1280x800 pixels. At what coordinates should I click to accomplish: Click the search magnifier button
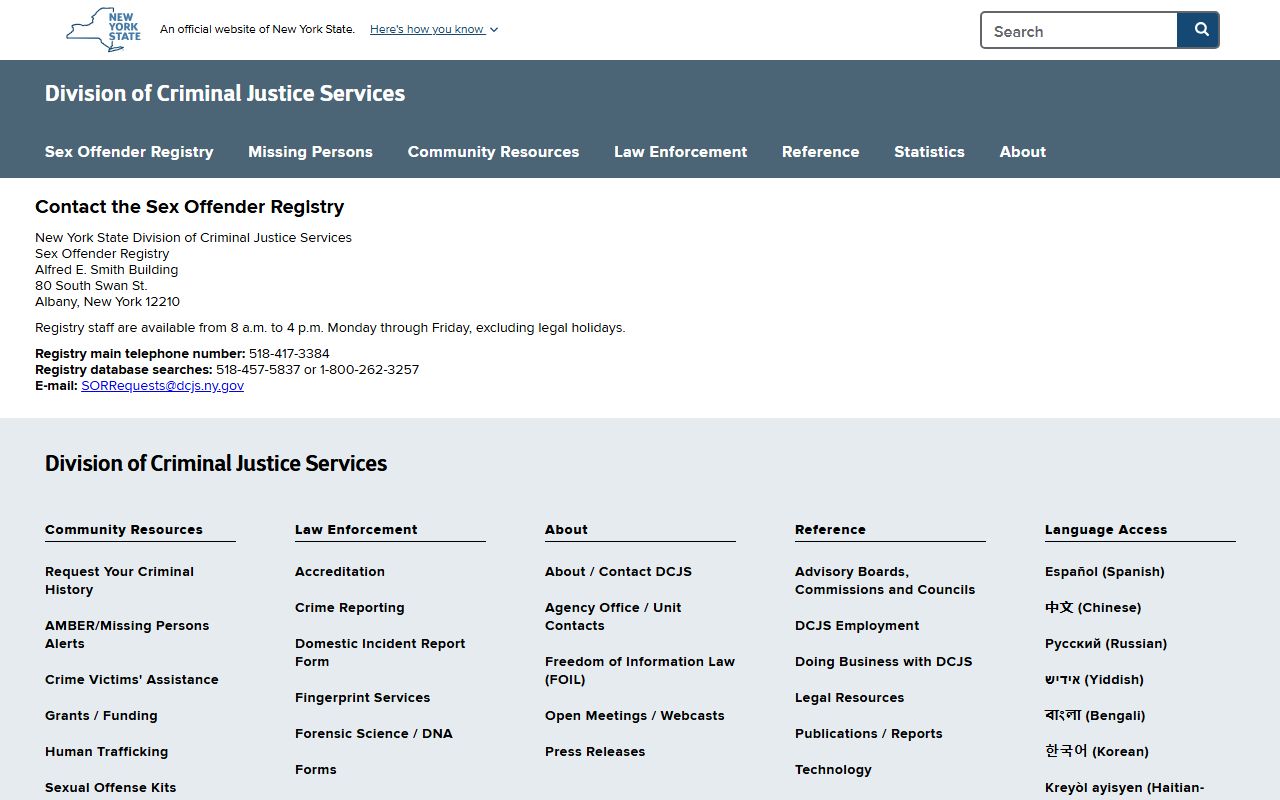coord(1198,30)
